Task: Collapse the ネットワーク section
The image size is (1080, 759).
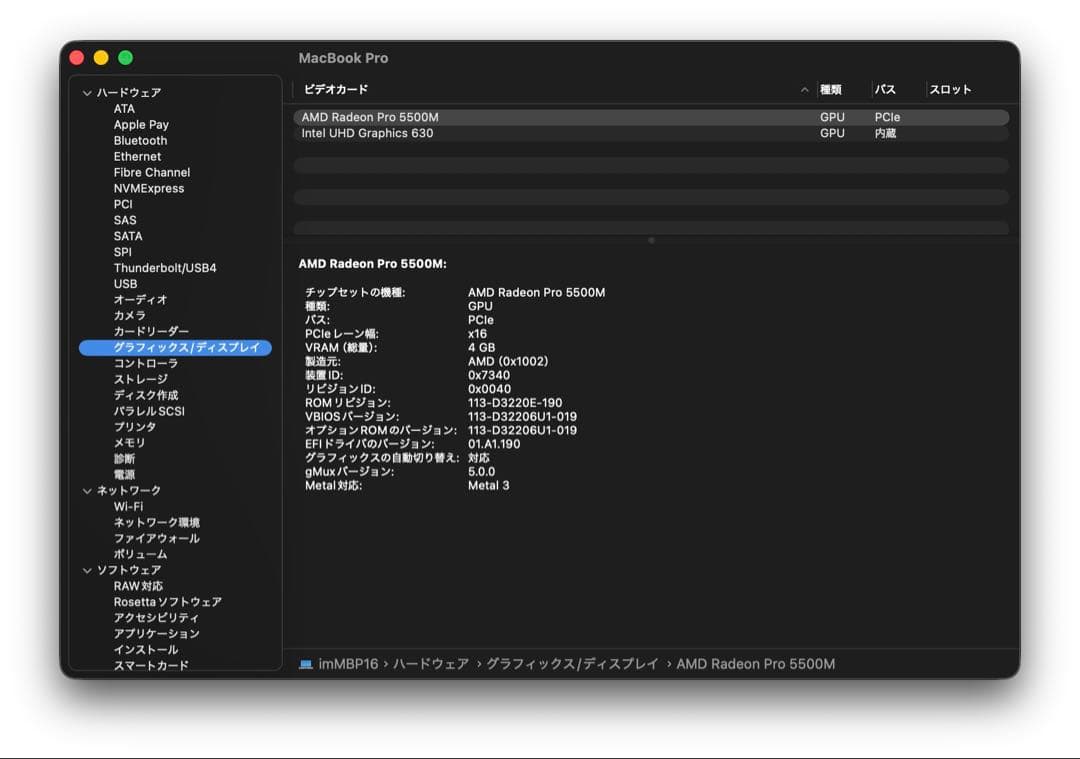Action: coord(88,490)
